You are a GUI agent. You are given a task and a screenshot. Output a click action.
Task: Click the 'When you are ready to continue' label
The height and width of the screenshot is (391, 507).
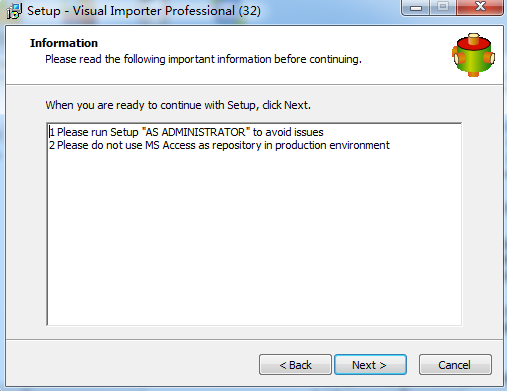coord(178,105)
